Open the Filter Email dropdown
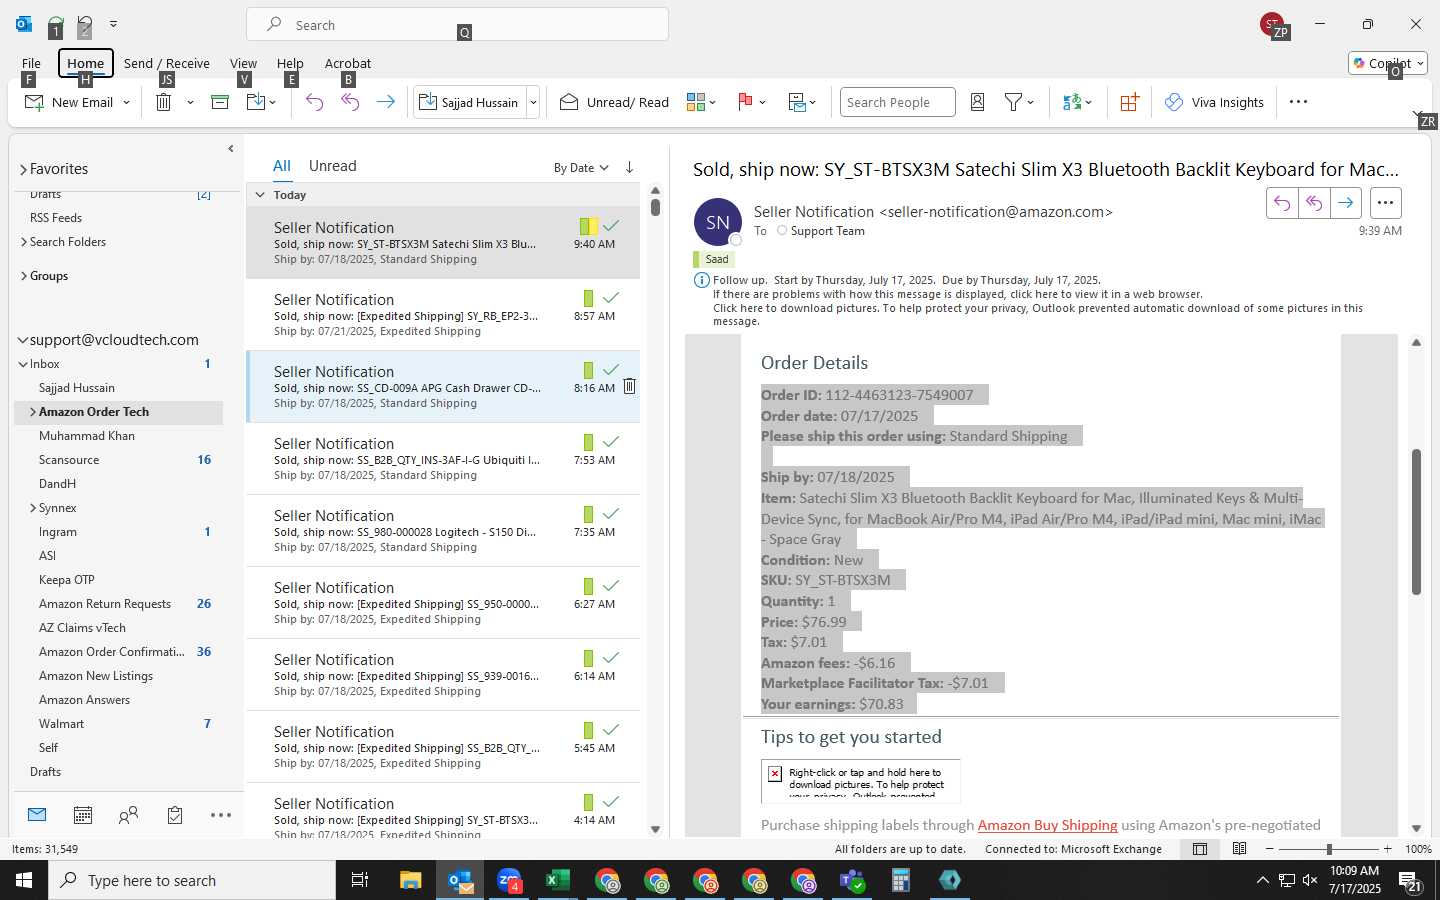Image resolution: width=1440 pixels, height=900 pixels. (x=1018, y=102)
